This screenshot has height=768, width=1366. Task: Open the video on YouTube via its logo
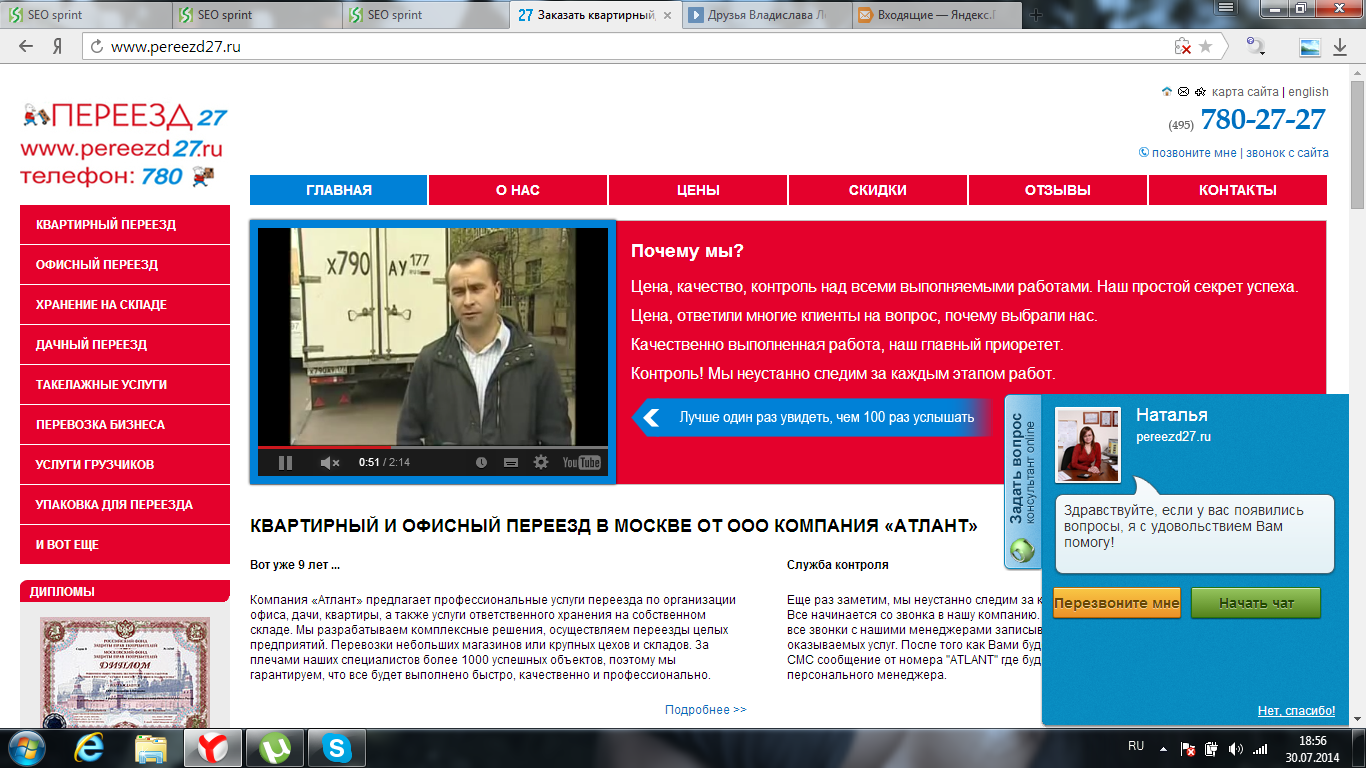581,462
